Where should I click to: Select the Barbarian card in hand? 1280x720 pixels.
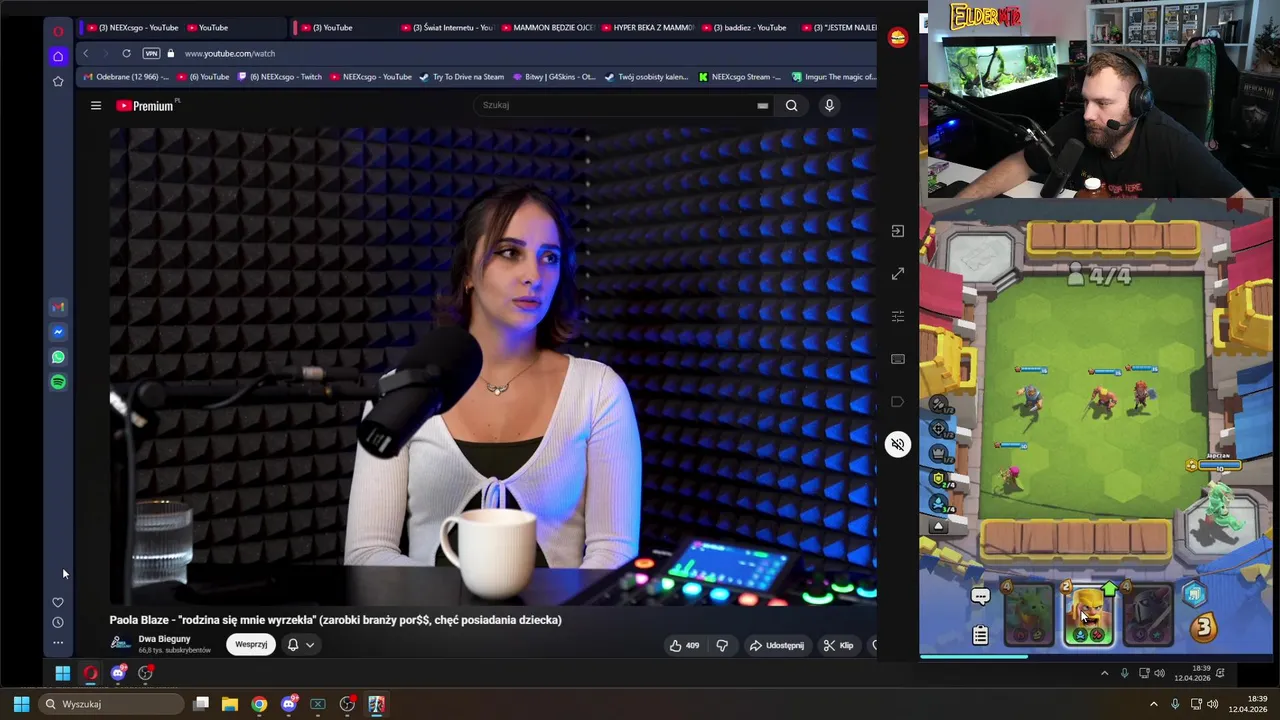point(1088,615)
